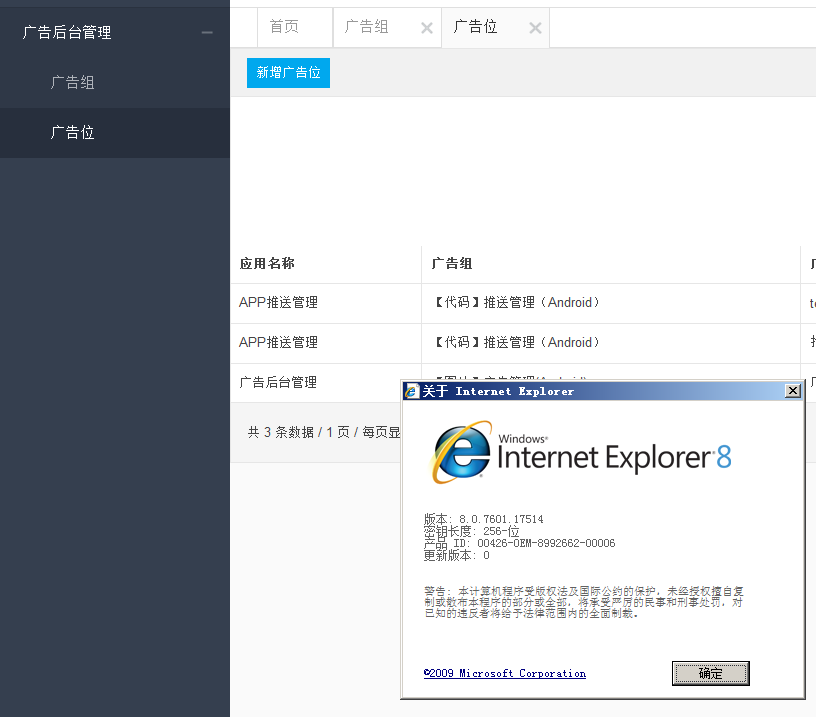This screenshot has height=717, width=816.
Task: Close the 广告组 tab with its X icon
Action: point(427,28)
